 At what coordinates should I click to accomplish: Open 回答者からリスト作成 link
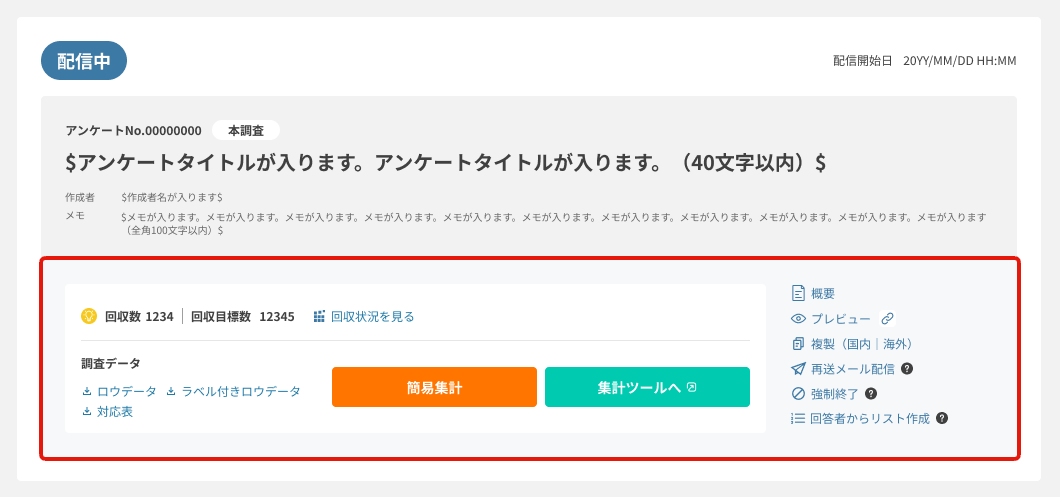pyautogui.click(x=869, y=418)
